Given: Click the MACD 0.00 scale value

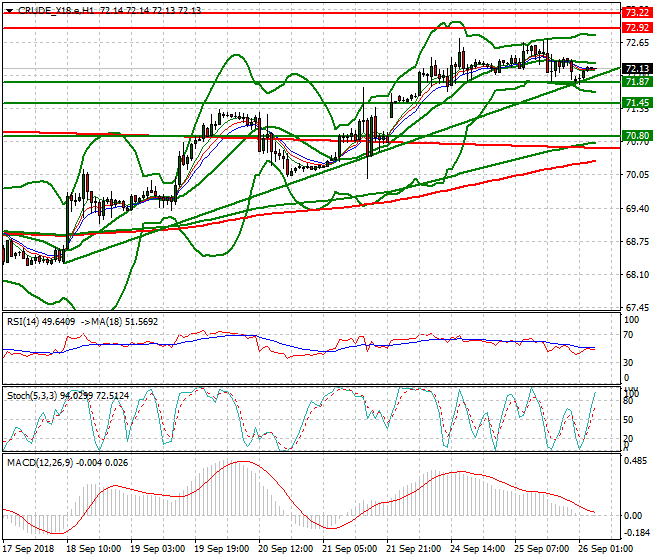Looking at the screenshot, I should click(633, 516).
